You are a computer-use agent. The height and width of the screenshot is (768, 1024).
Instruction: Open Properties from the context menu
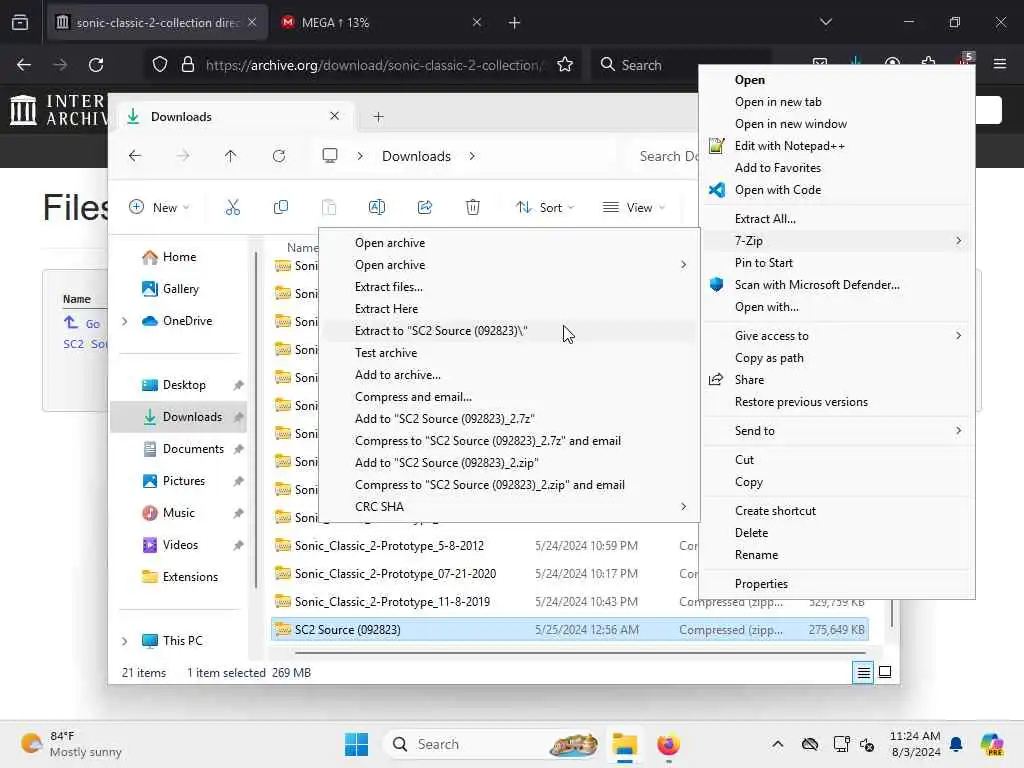coord(837,584)
